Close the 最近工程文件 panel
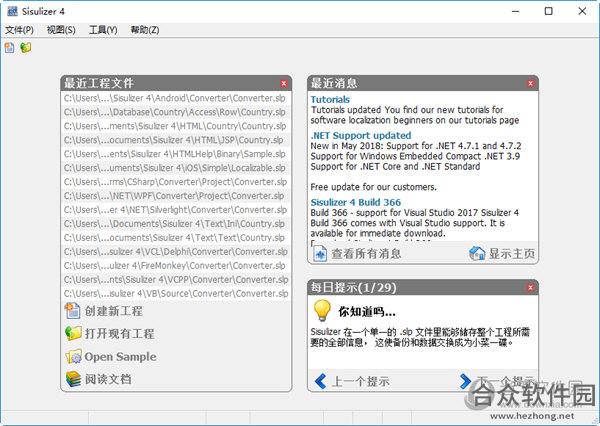The image size is (600, 426). 284,83
